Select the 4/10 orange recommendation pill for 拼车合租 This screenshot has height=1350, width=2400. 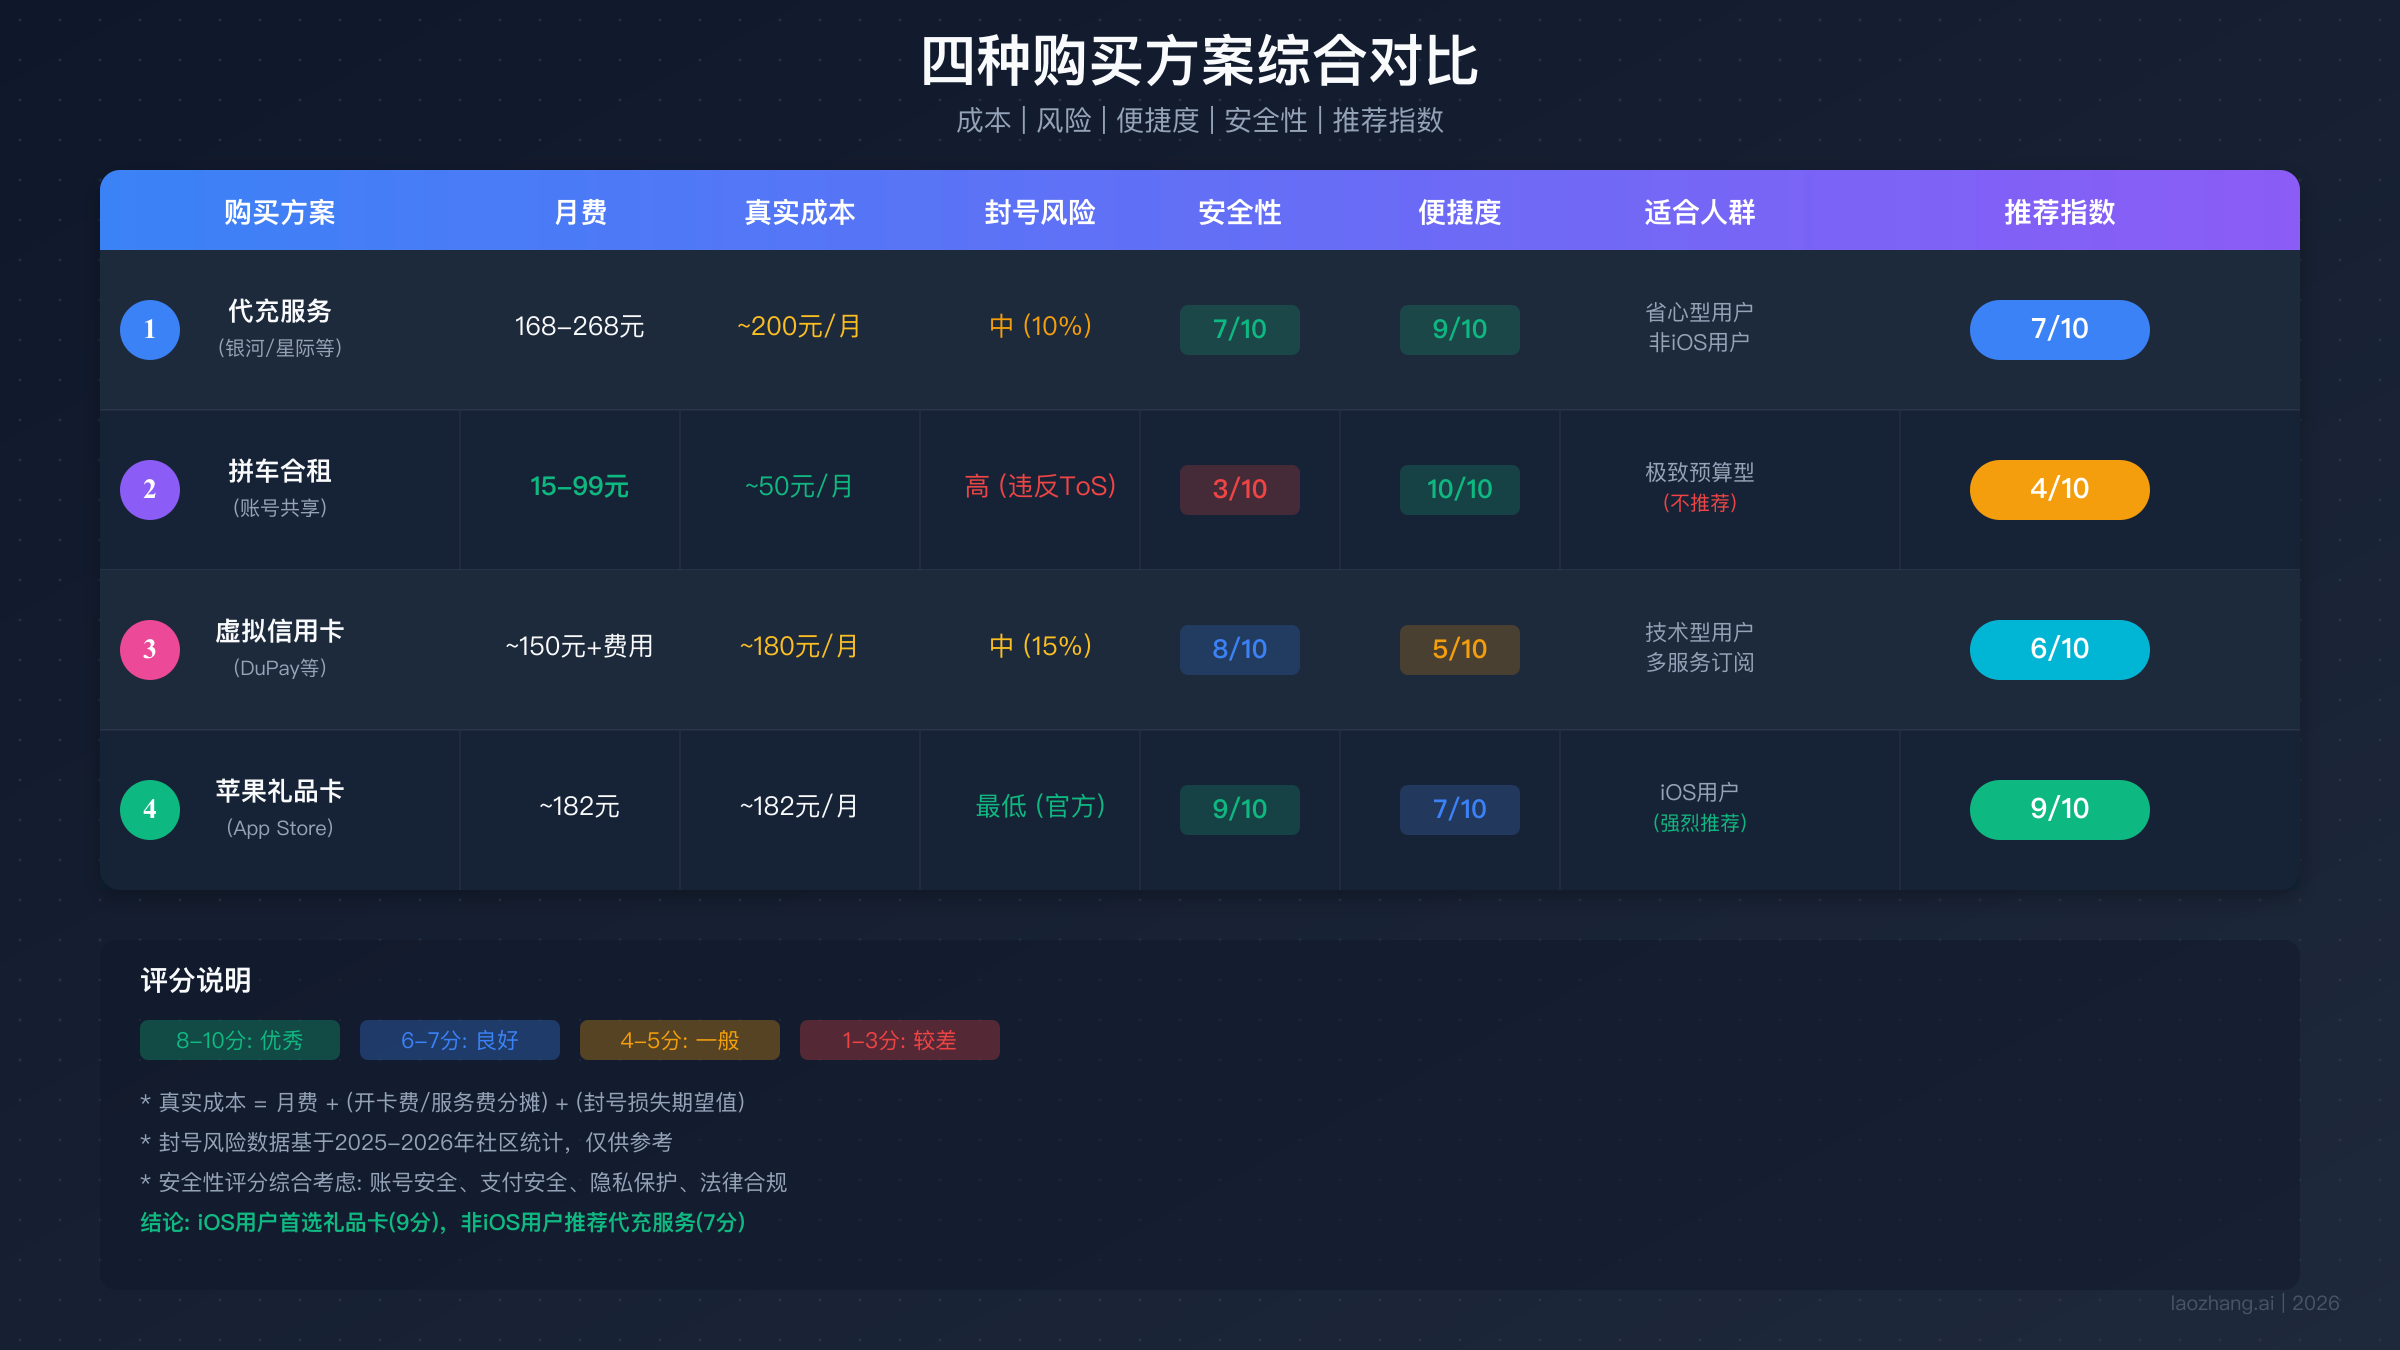(2058, 489)
